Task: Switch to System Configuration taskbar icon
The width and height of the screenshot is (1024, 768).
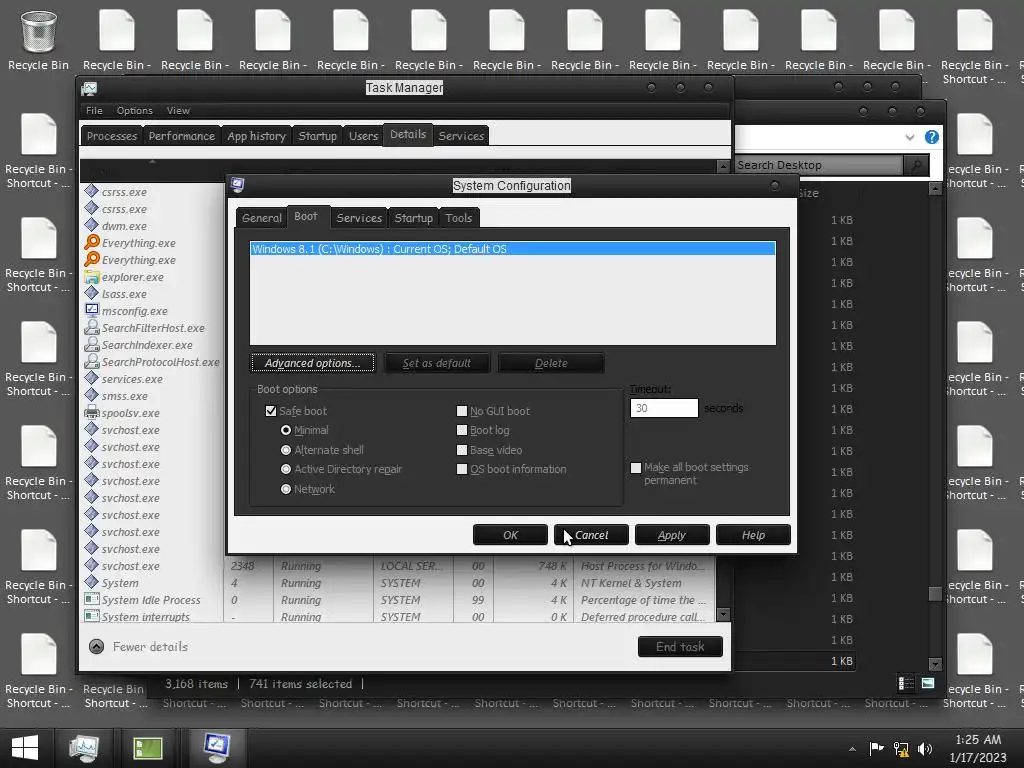Action: pos(216,747)
